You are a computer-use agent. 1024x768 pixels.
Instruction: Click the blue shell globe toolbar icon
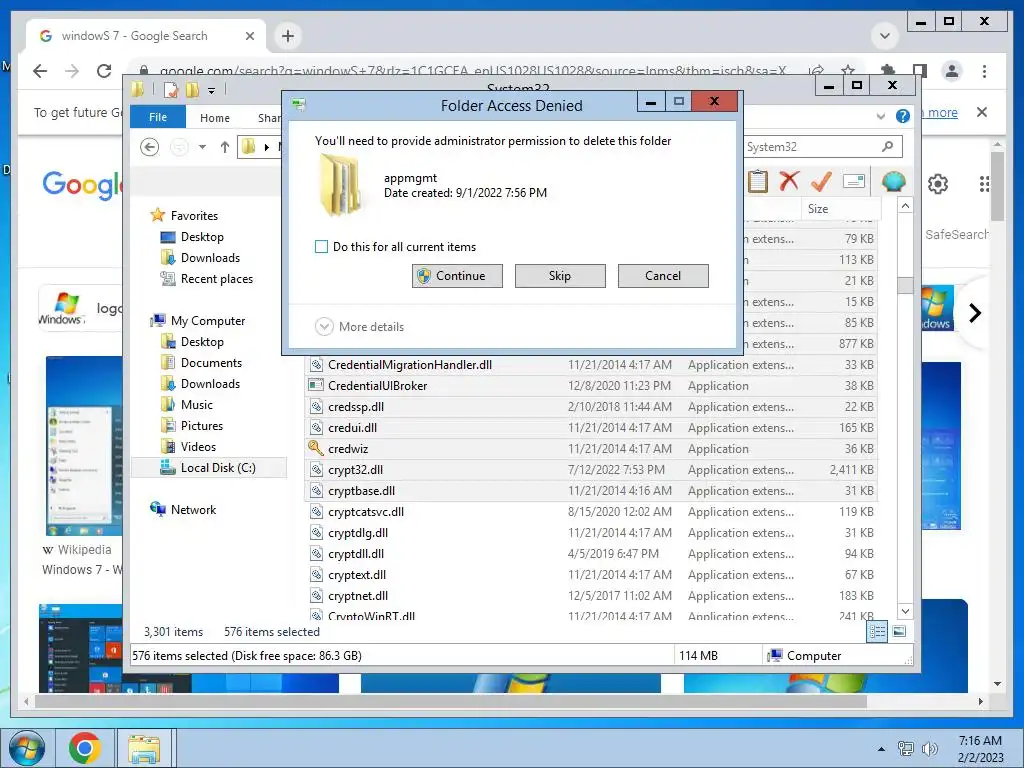[x=893, y=181]
